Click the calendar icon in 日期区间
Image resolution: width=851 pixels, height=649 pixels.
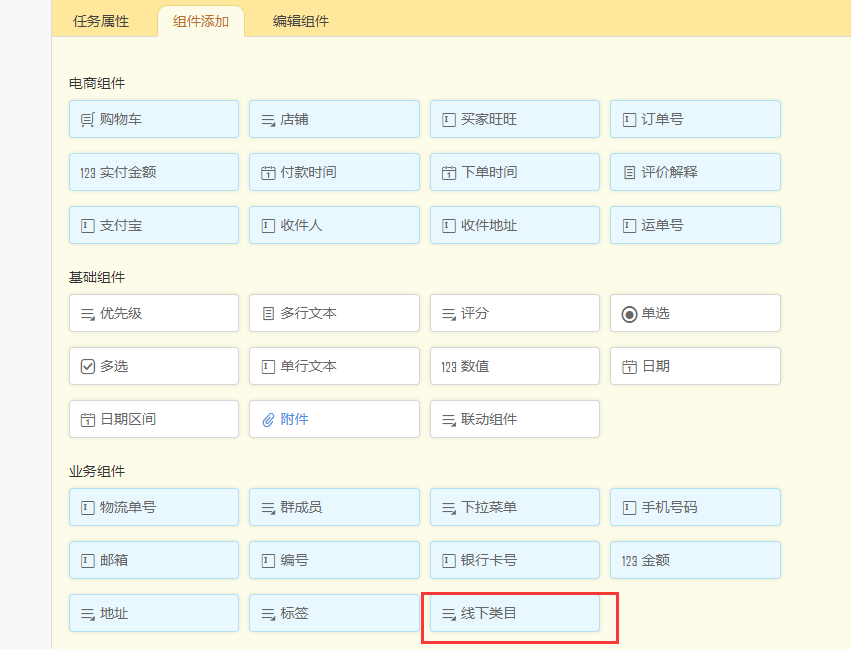[87, 420]
